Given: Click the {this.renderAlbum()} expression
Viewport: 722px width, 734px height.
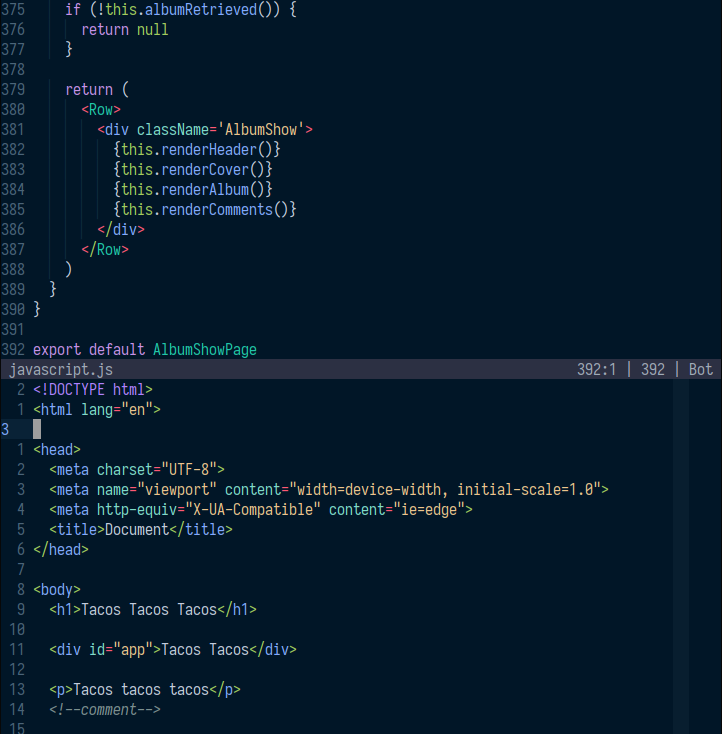Looking at the screenshot, I should click(x=193, y=190).
